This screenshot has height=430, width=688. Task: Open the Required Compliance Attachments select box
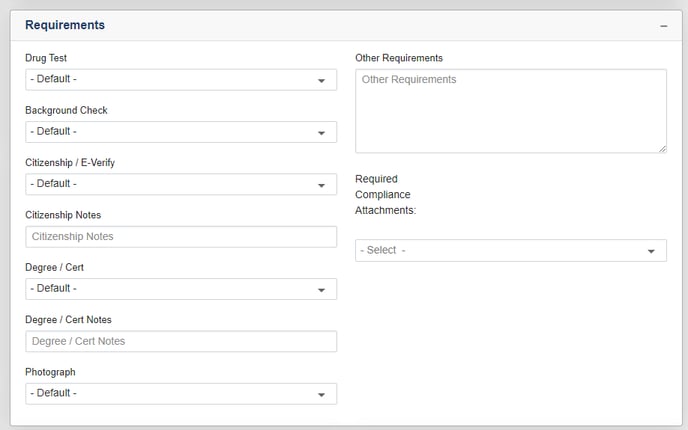(x=511, y=251)
